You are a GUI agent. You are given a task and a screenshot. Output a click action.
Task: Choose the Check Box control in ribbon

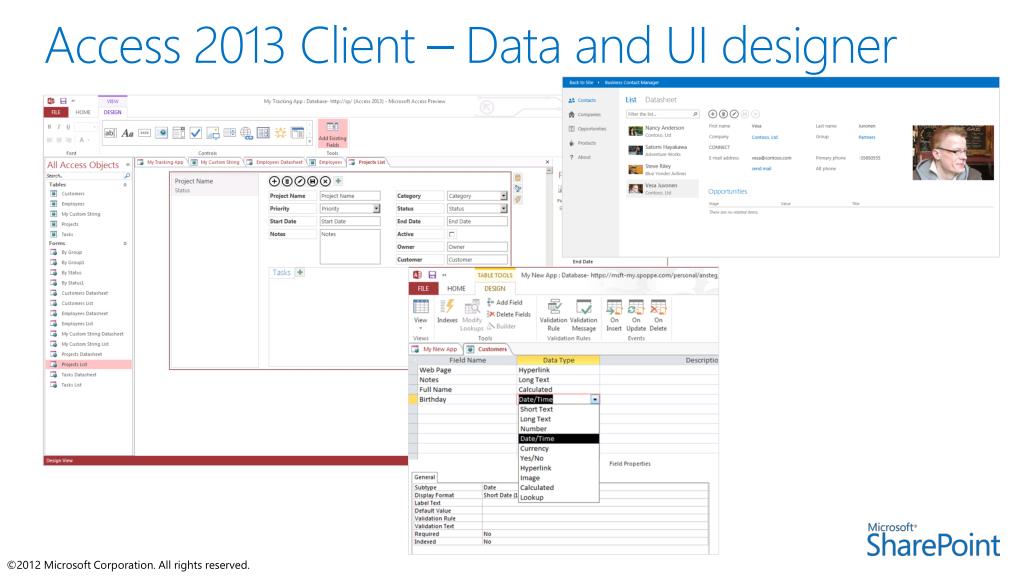(195, 133)
